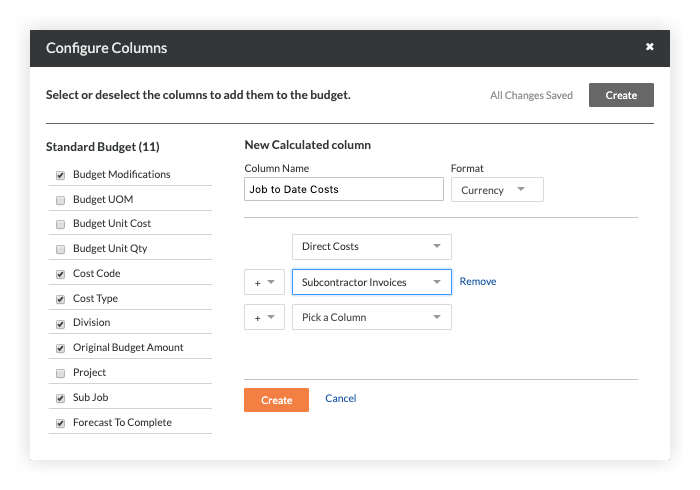The width and height of the screenshot is (700, 490).
Task: Uncheck the Cost Code checkbox
Action: pyautogui.click(x=60, y=274)
